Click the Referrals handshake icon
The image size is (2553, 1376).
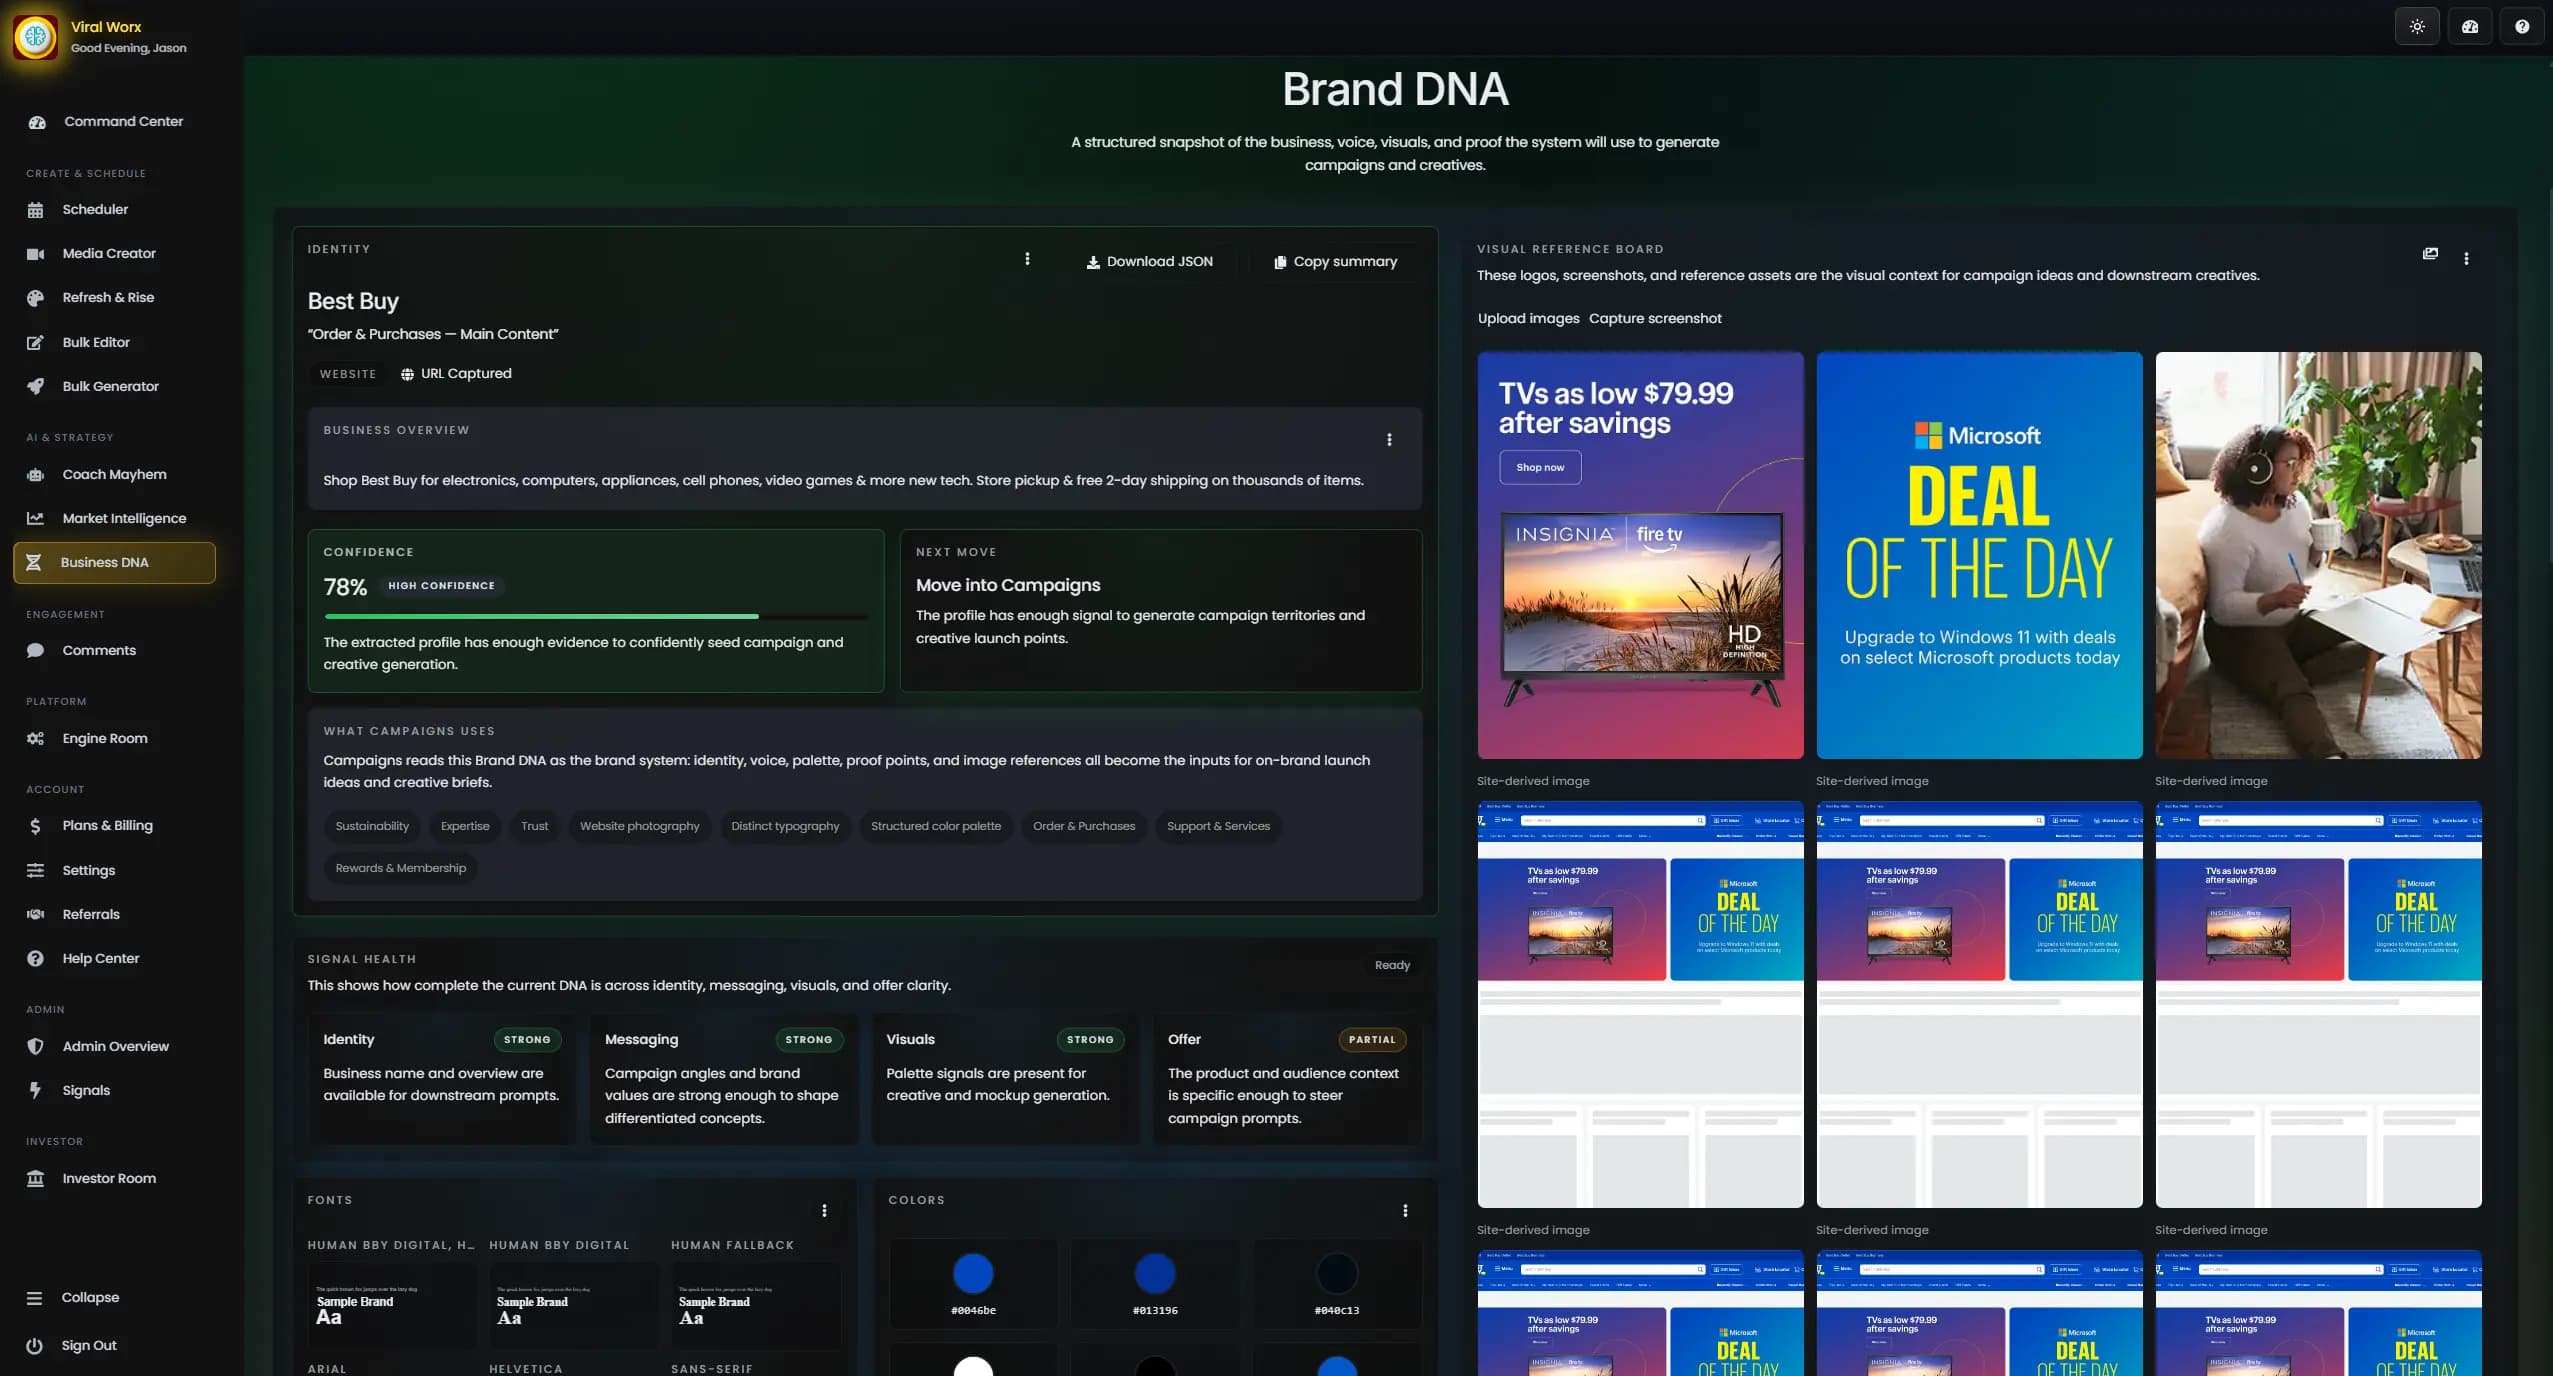pos(35,914)
